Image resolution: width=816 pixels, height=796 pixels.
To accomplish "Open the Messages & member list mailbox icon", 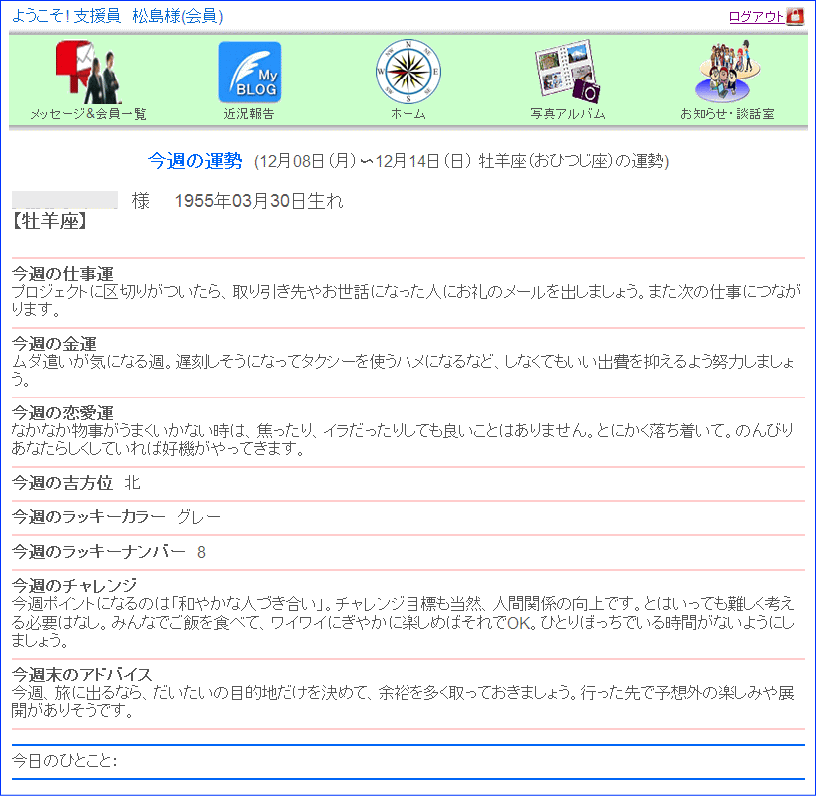I will pos(87,72).
